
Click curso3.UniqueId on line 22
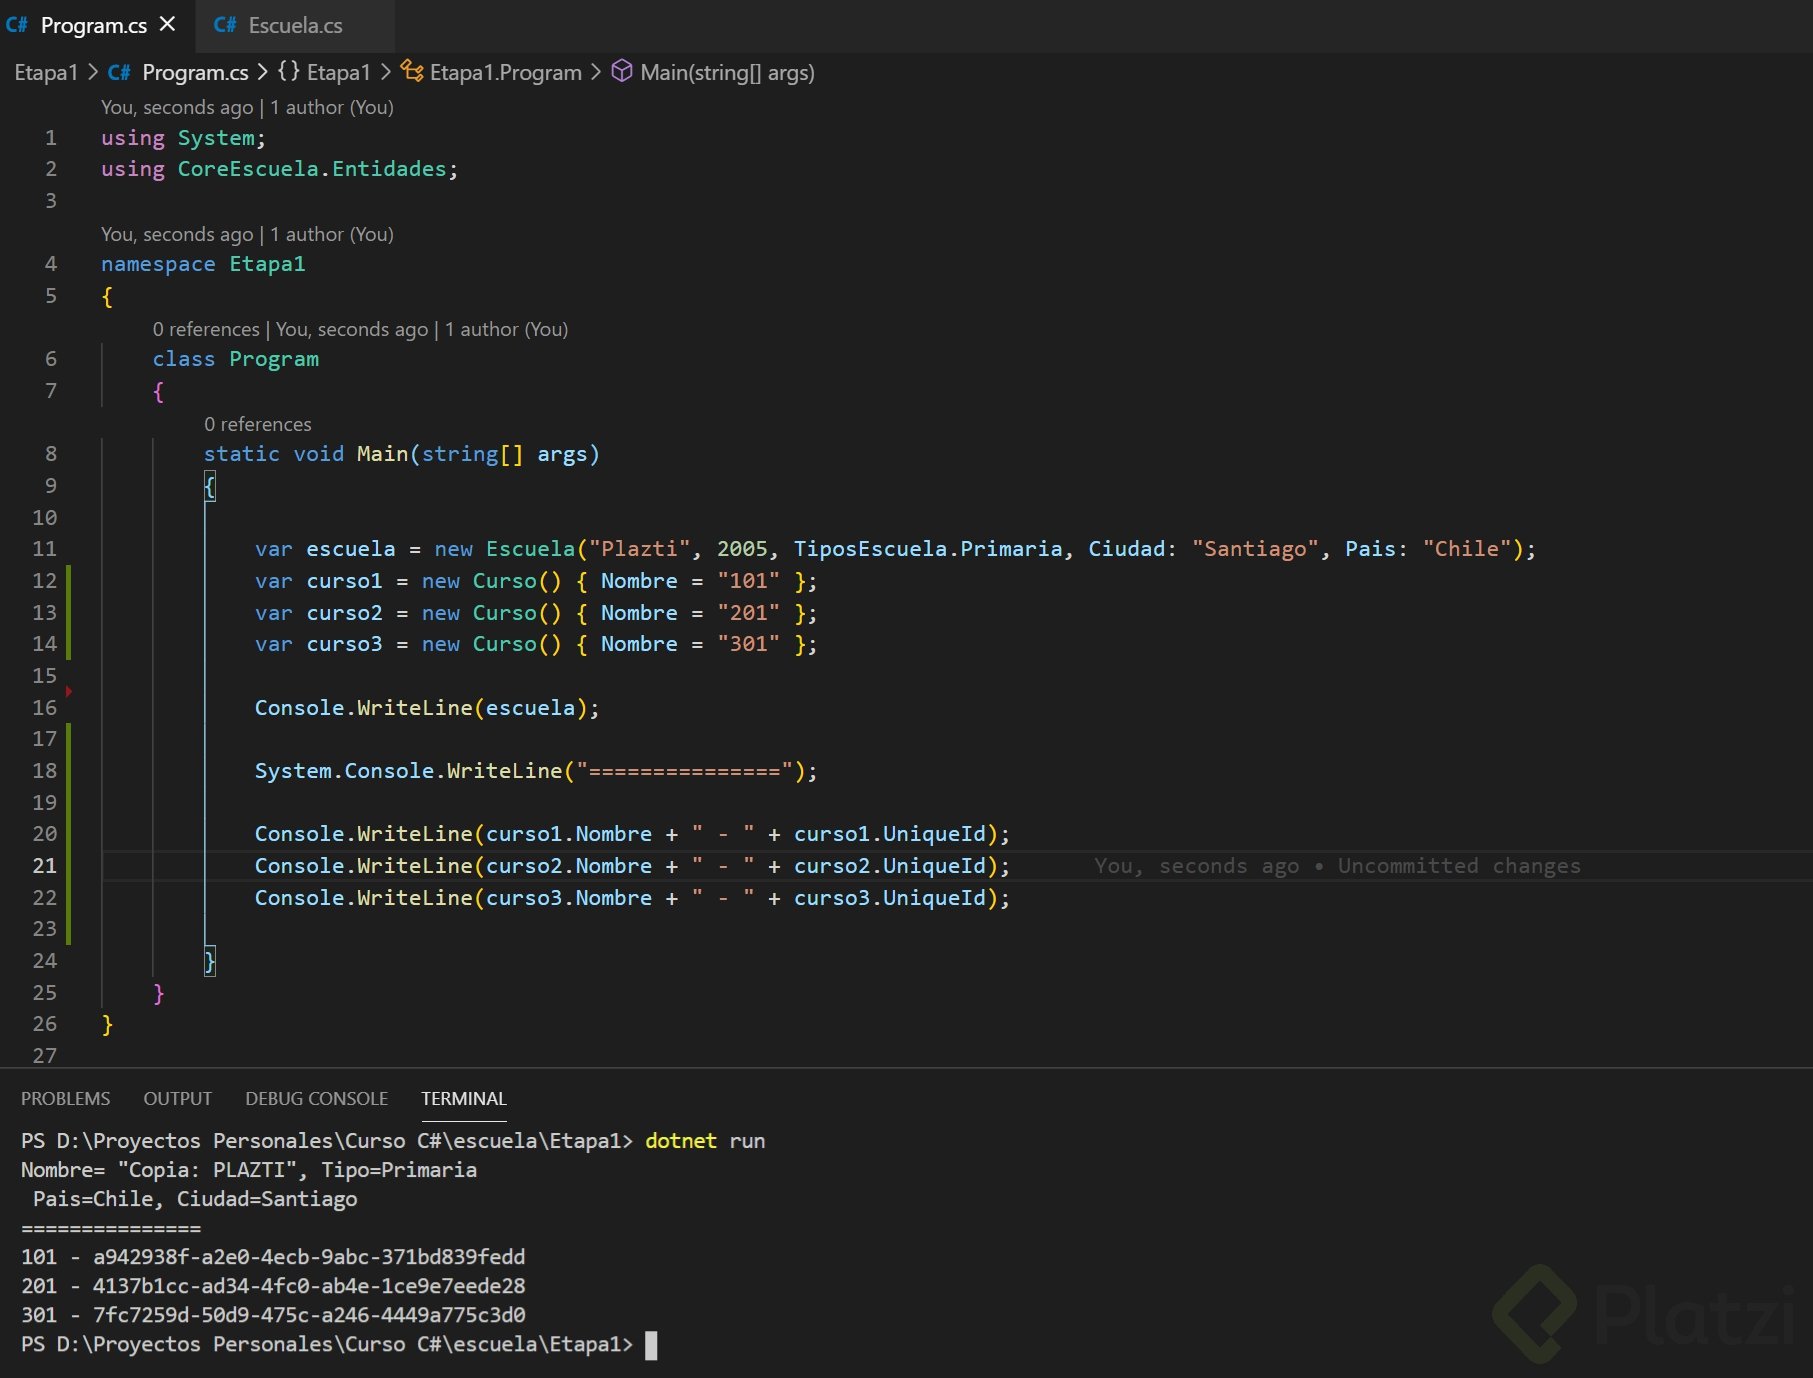coord(890,898)
